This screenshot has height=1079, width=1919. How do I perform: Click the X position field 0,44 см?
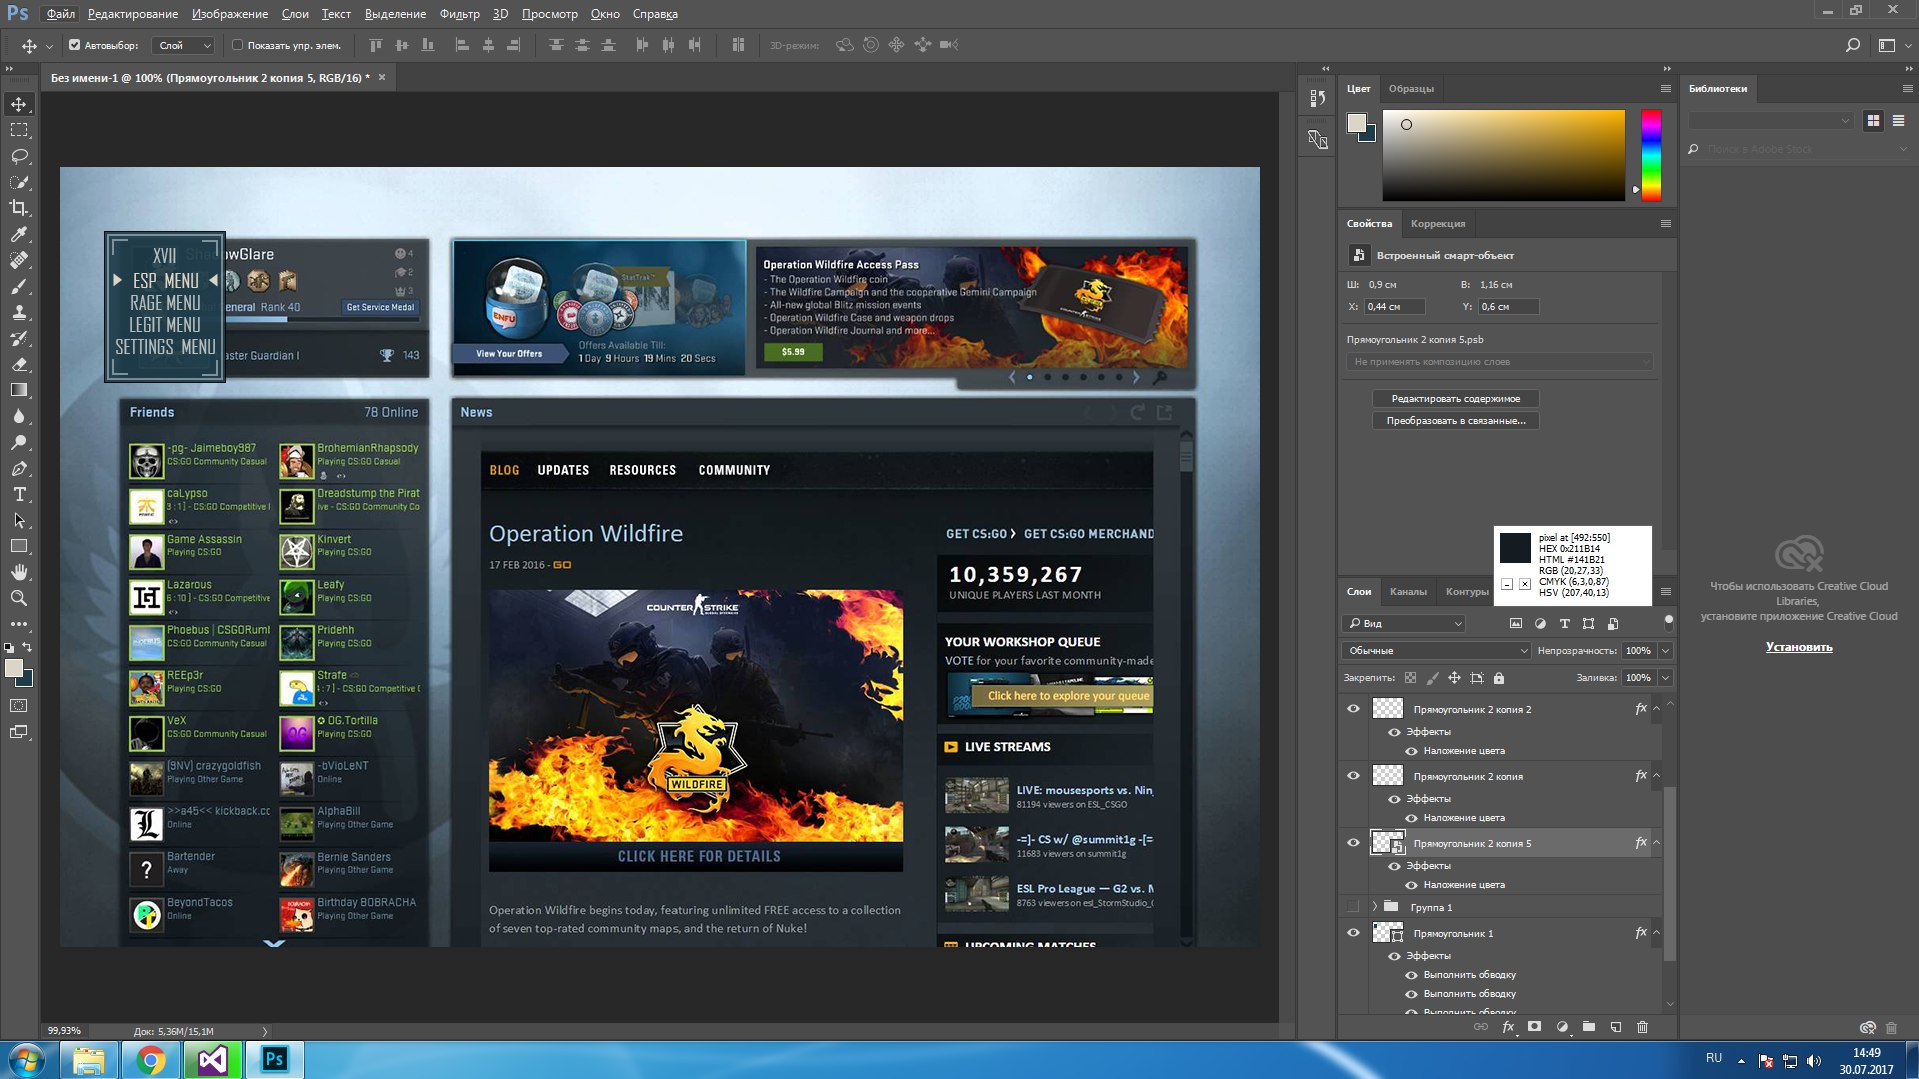1394,307
